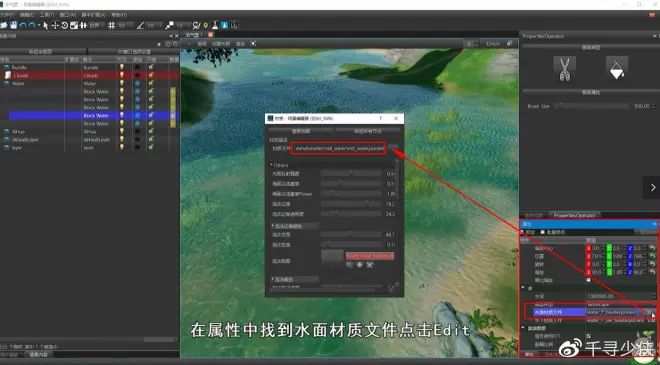This screenshot has height=365, width=660.
Task: Select the highlighted blue Block Water row
Action: pos(93,115)
